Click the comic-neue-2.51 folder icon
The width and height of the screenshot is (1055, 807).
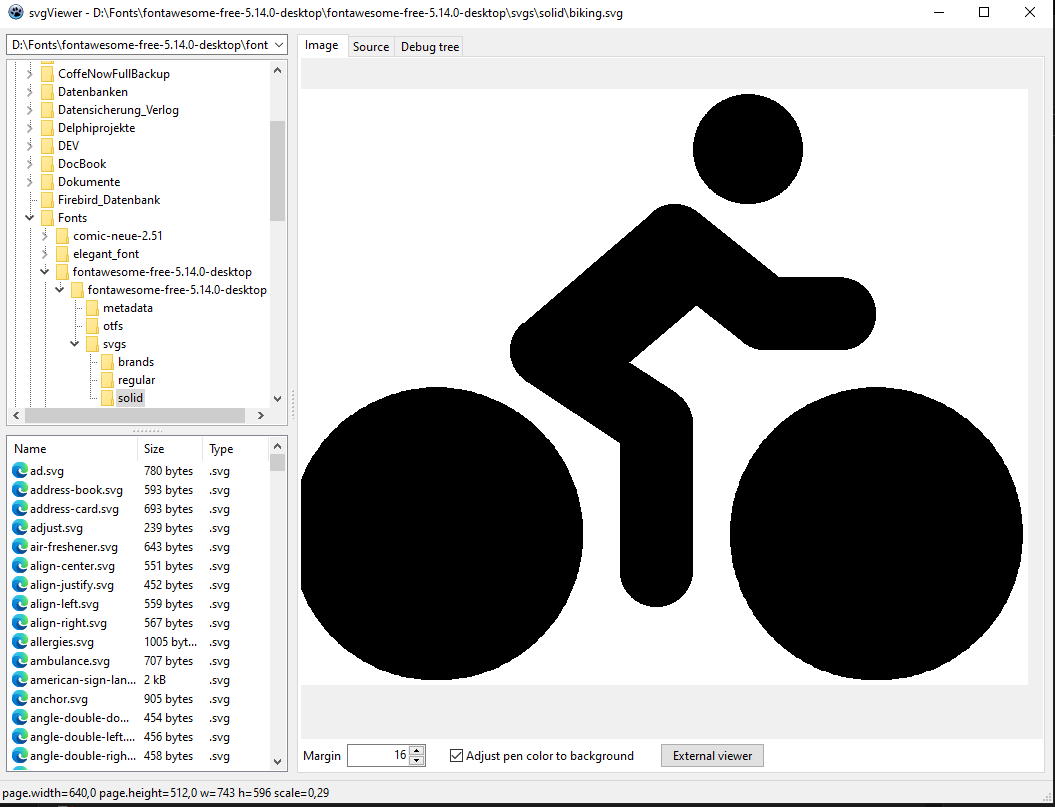(x=62, y=236)
